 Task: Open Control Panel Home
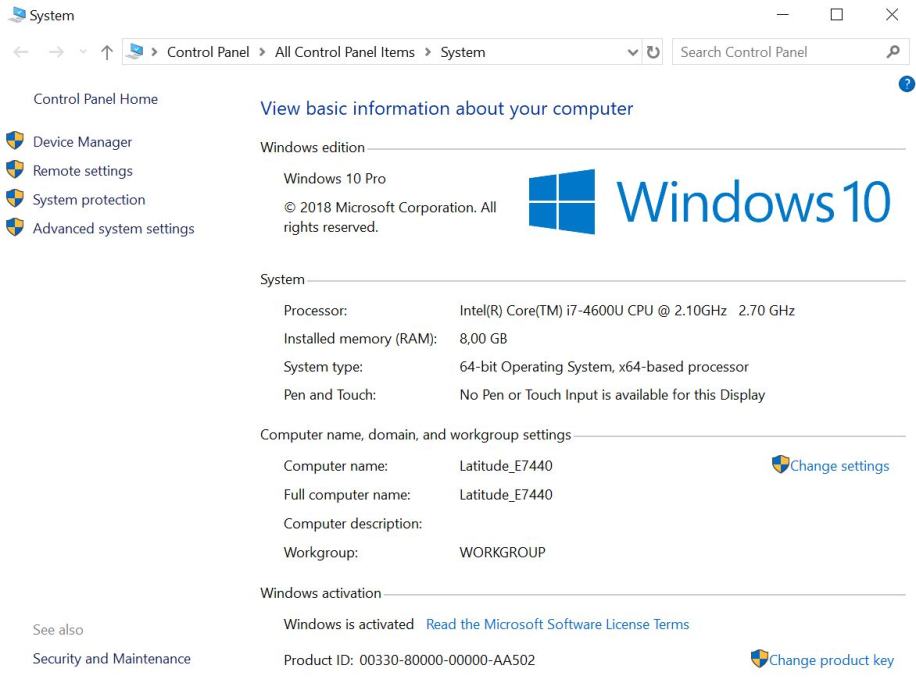[x=95, y=99]
